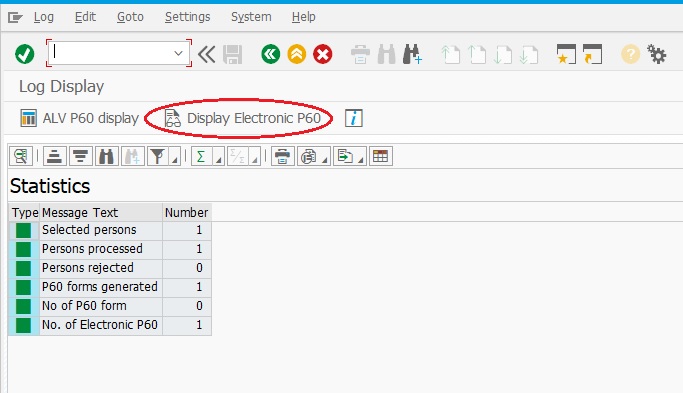683x393 pixels.
Task: Click the Save diskette icon
Action: click(x=233, y=54)
